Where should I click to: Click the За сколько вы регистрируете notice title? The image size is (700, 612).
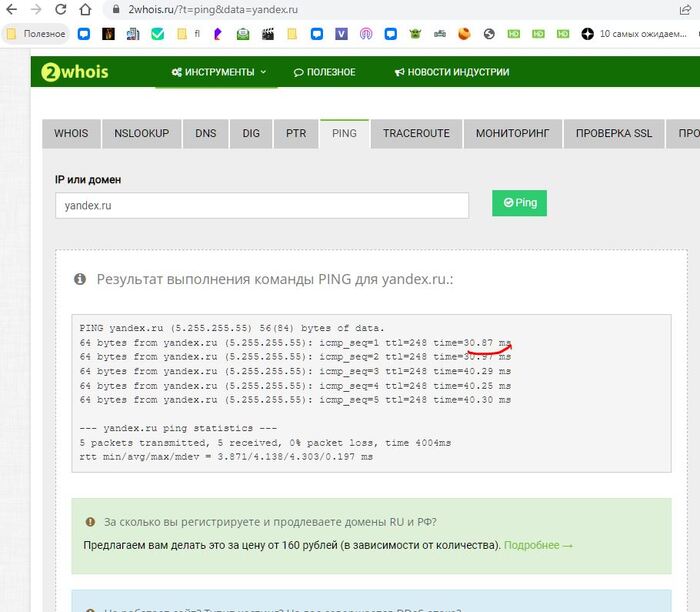(270, 522)
